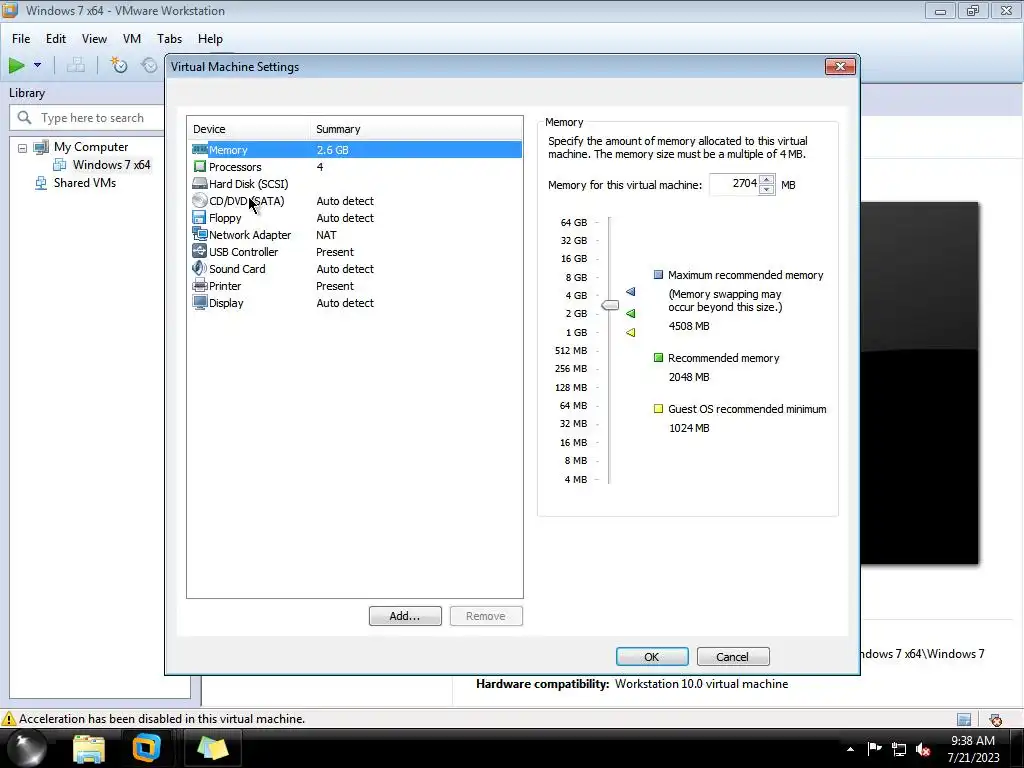The height and width of the screenshot is (768, 1024).
Task: Click the NAT summary for Network Adapter
Action: click(326, 234)
